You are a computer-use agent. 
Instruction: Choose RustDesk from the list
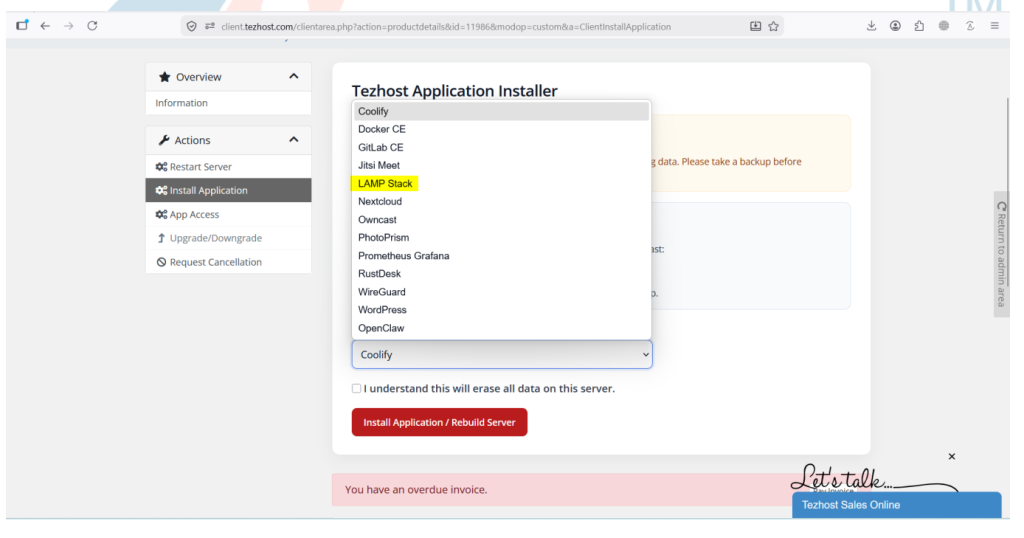pos(502,274)
